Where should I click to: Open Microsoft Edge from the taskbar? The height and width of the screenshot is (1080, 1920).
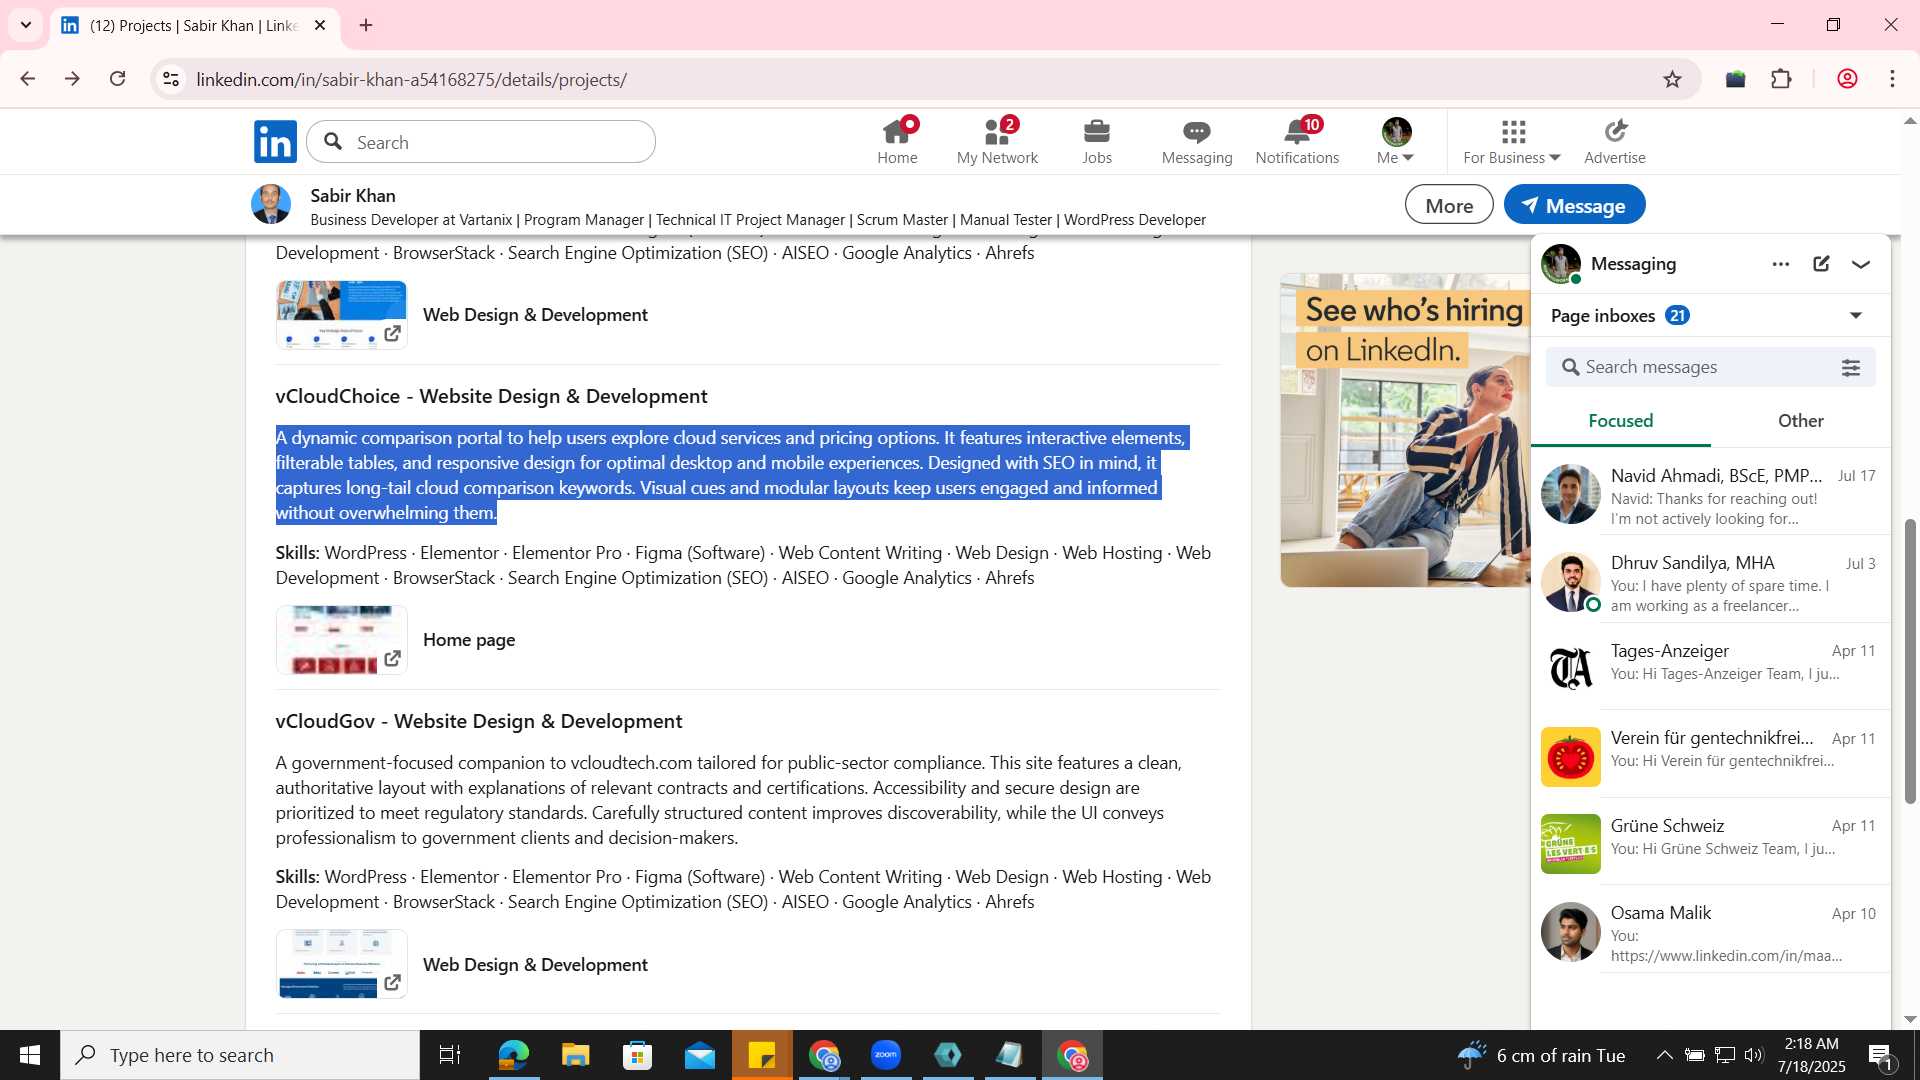click(513, 1055)
